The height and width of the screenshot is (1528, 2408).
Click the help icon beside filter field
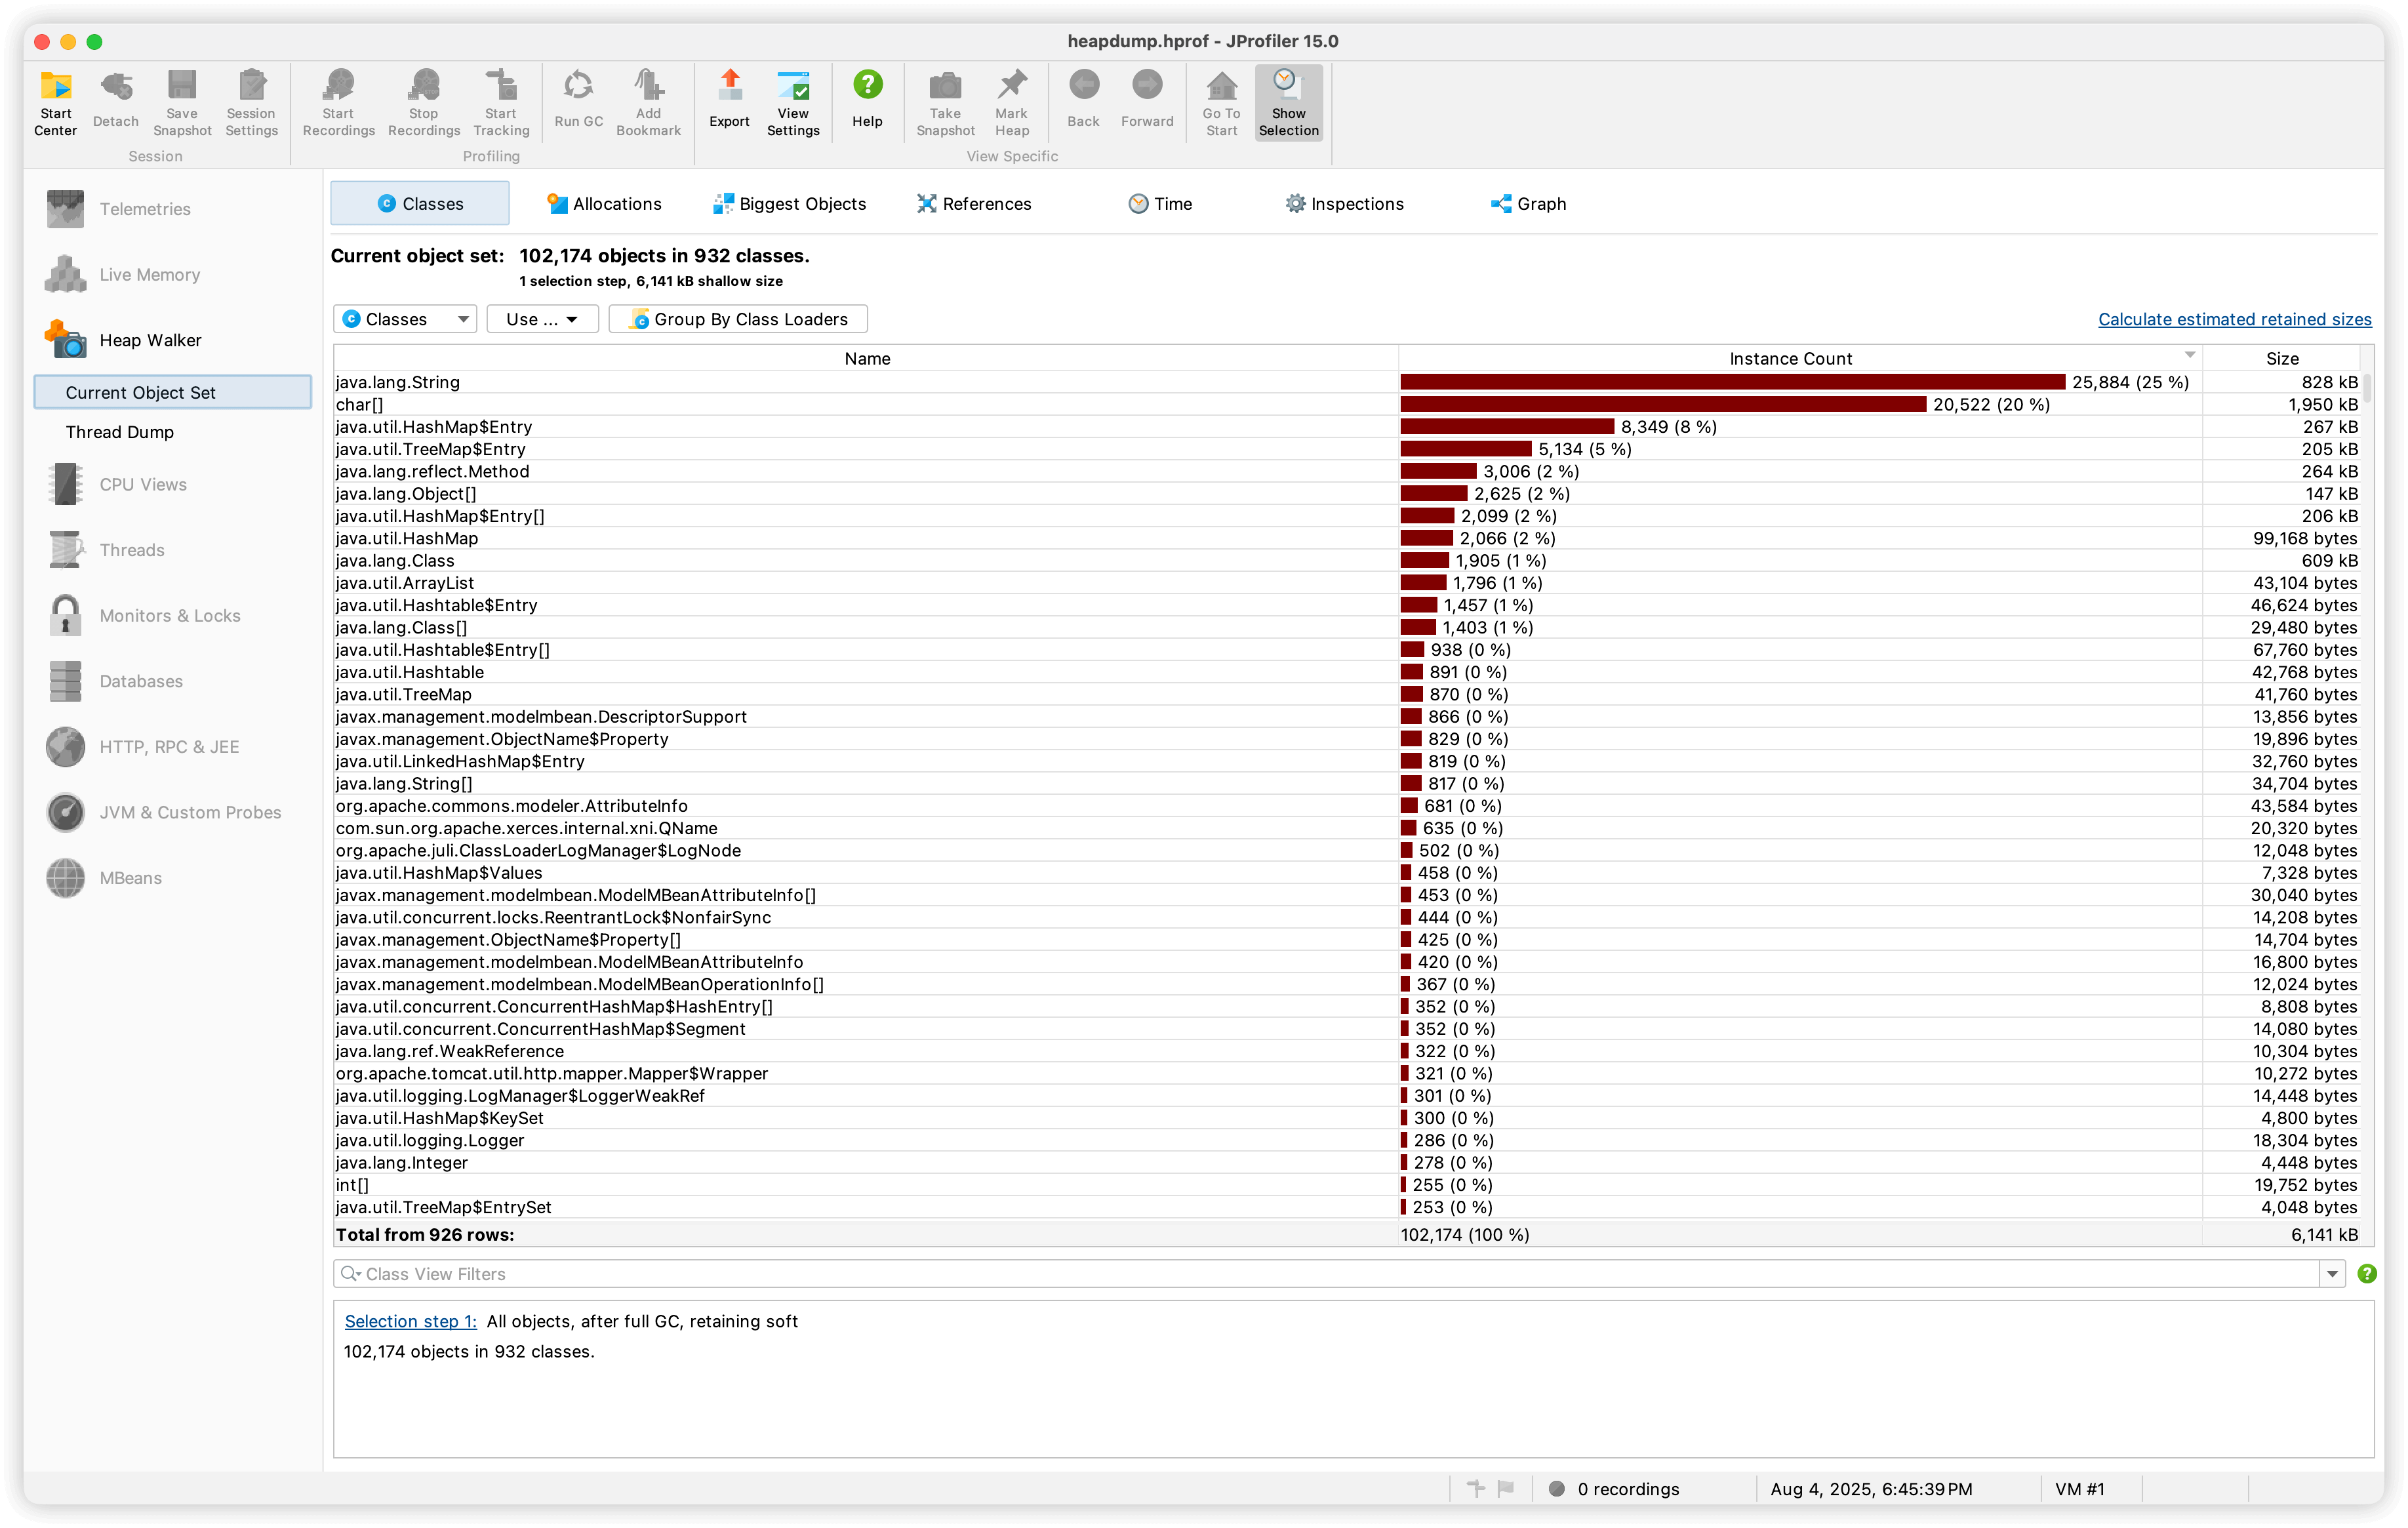pos(2366,1274)
